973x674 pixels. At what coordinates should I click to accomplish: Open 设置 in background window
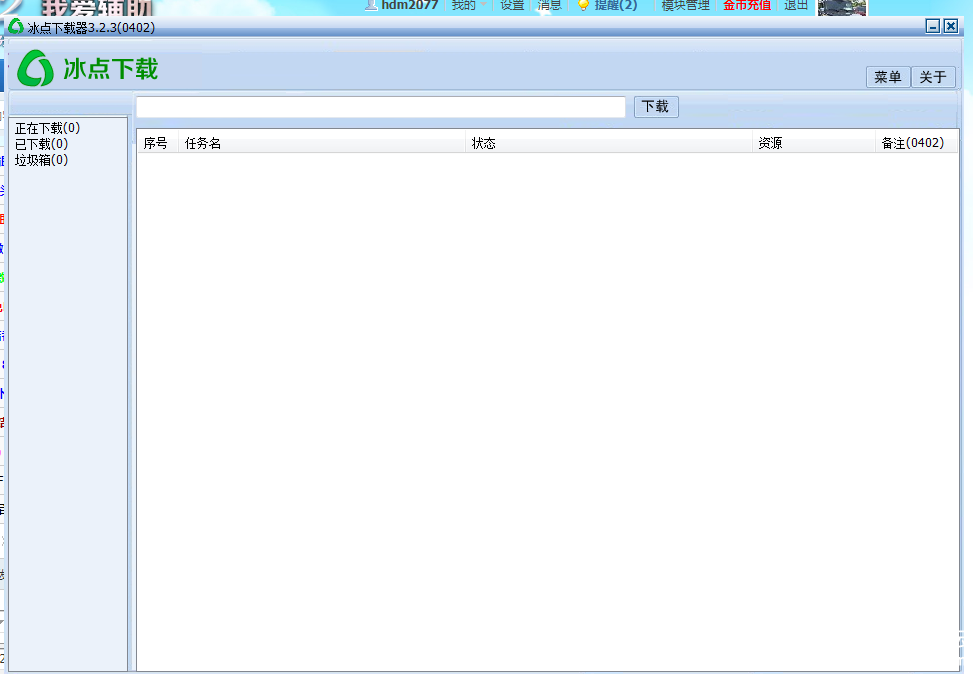(x=513, y=5)
